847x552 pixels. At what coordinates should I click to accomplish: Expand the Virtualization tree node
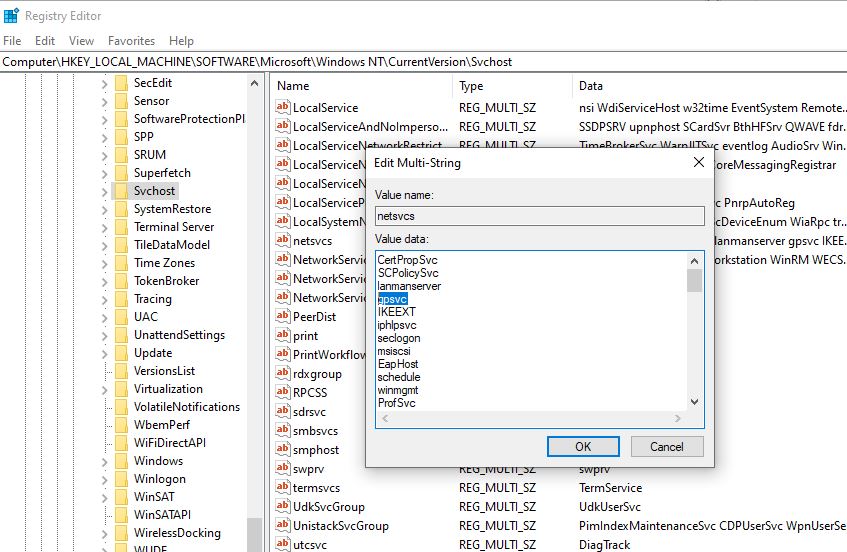click(x=104, y=389)
